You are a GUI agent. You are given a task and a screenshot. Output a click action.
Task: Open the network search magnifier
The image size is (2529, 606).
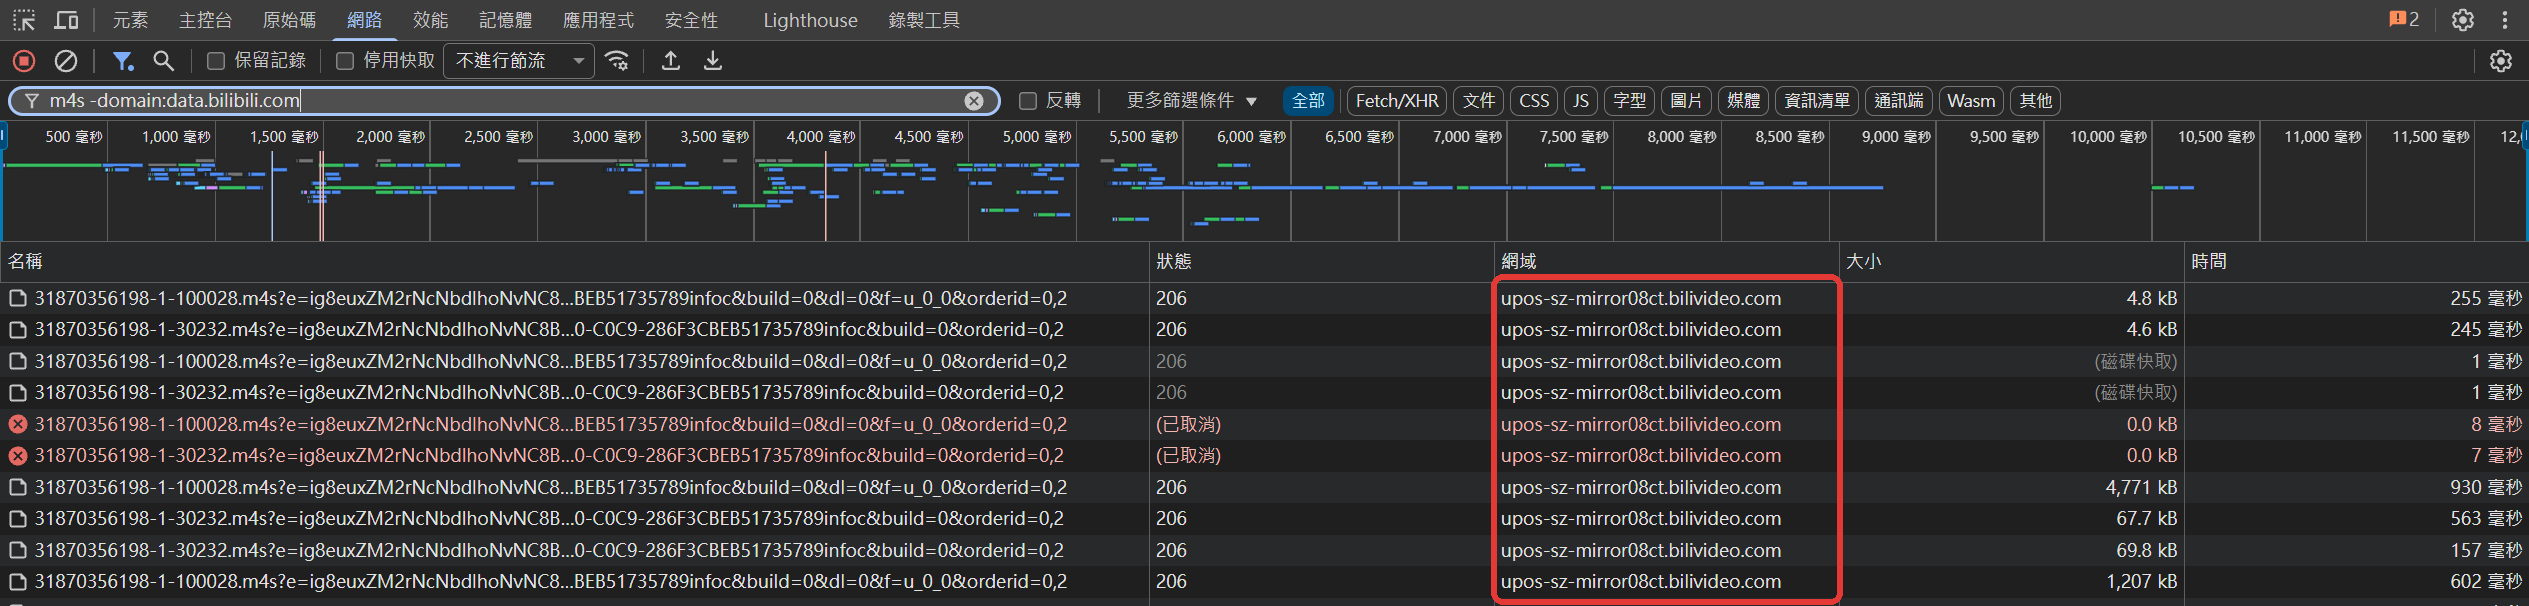[164, 61]
